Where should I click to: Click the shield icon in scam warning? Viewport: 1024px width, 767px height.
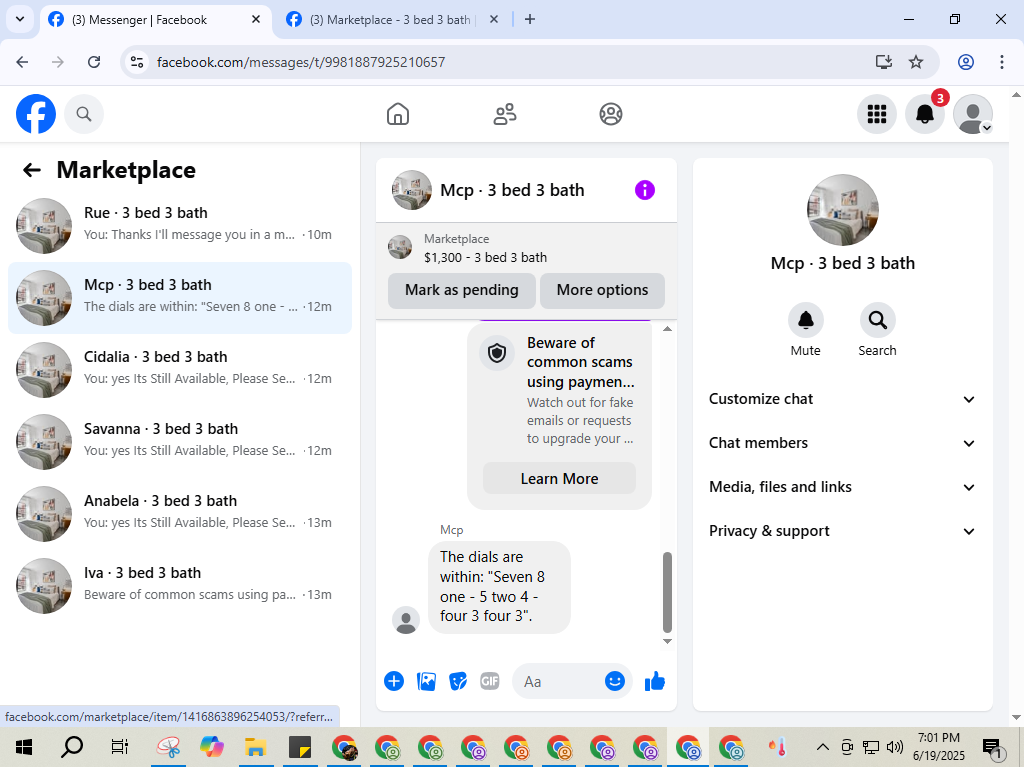pos(497,353)
